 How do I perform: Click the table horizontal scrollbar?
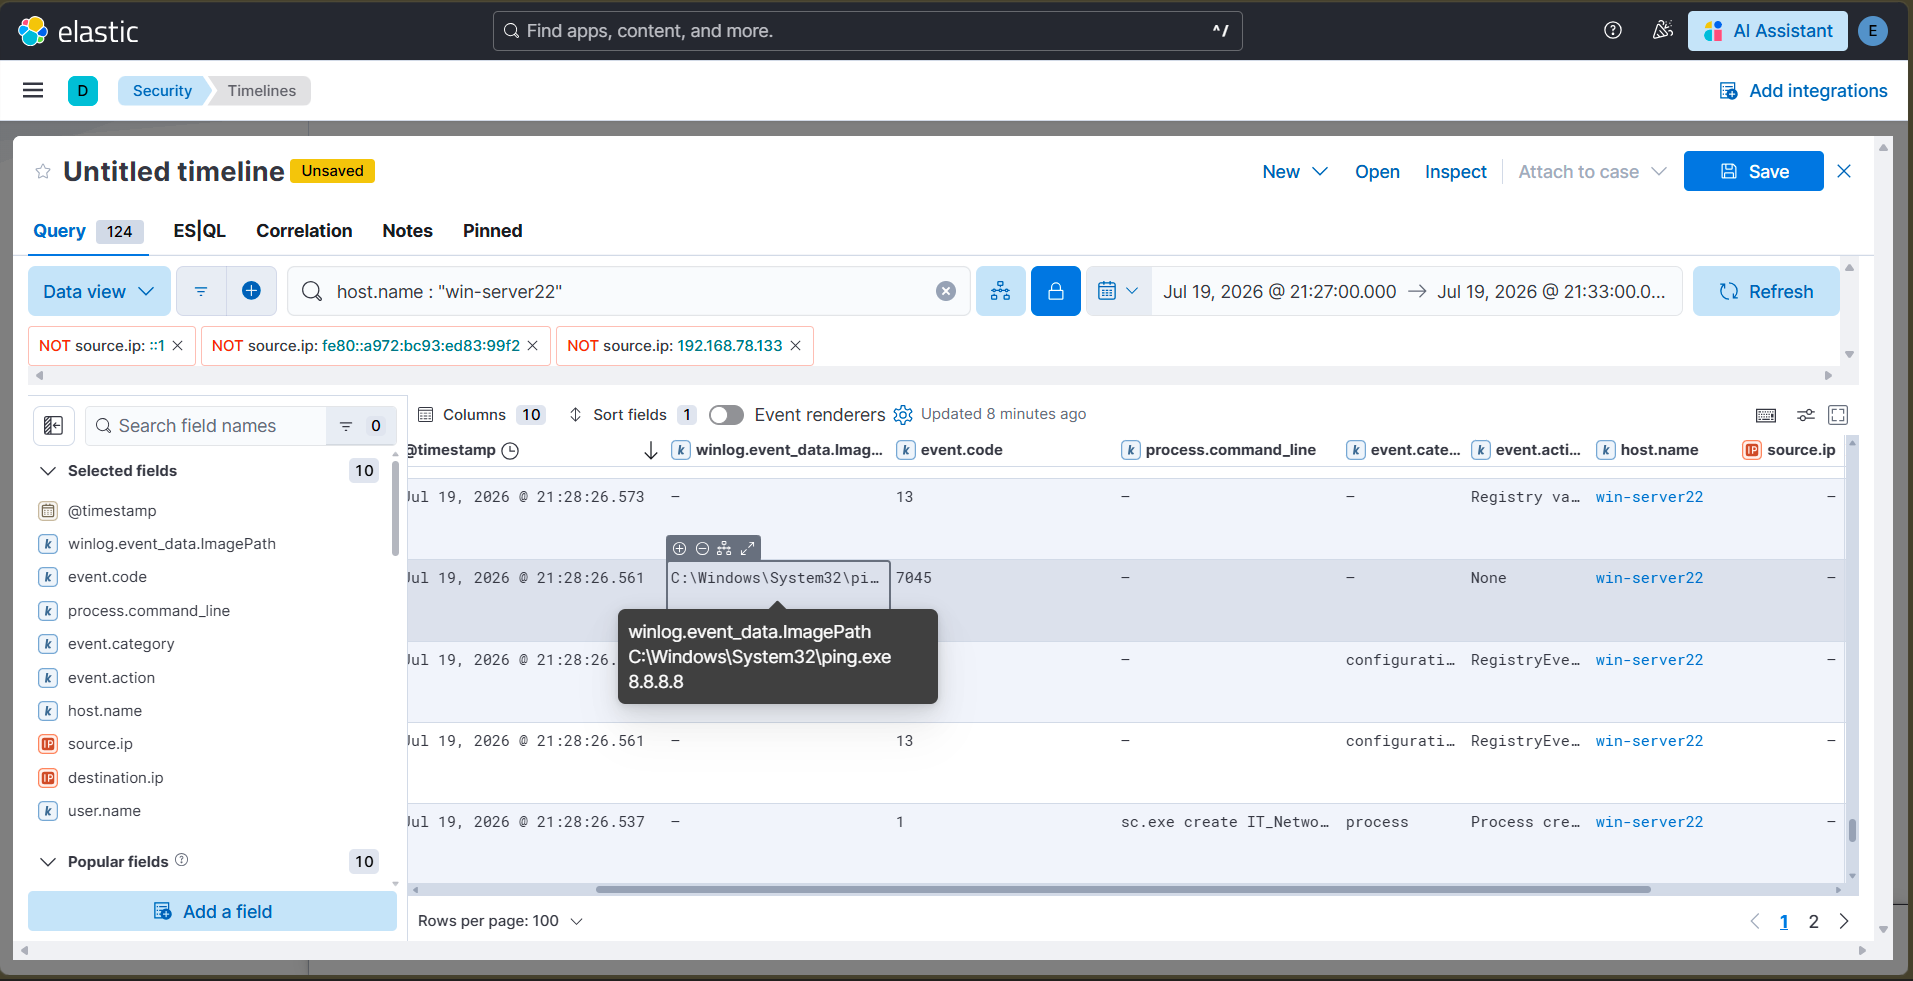pyautogui.click(x=1122, y=889)
